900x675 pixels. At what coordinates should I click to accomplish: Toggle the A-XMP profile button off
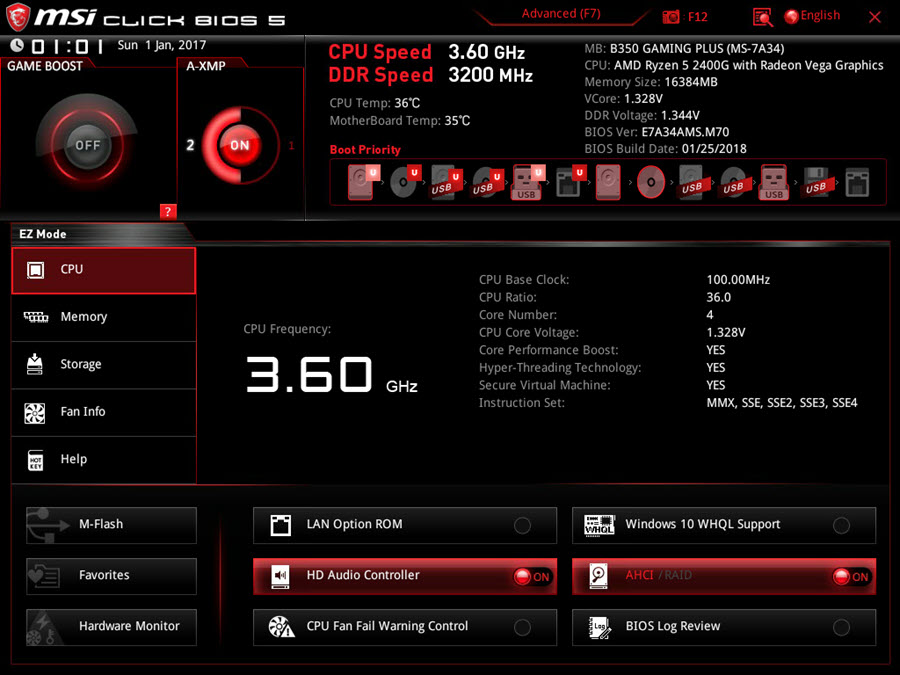click(239, 145)
